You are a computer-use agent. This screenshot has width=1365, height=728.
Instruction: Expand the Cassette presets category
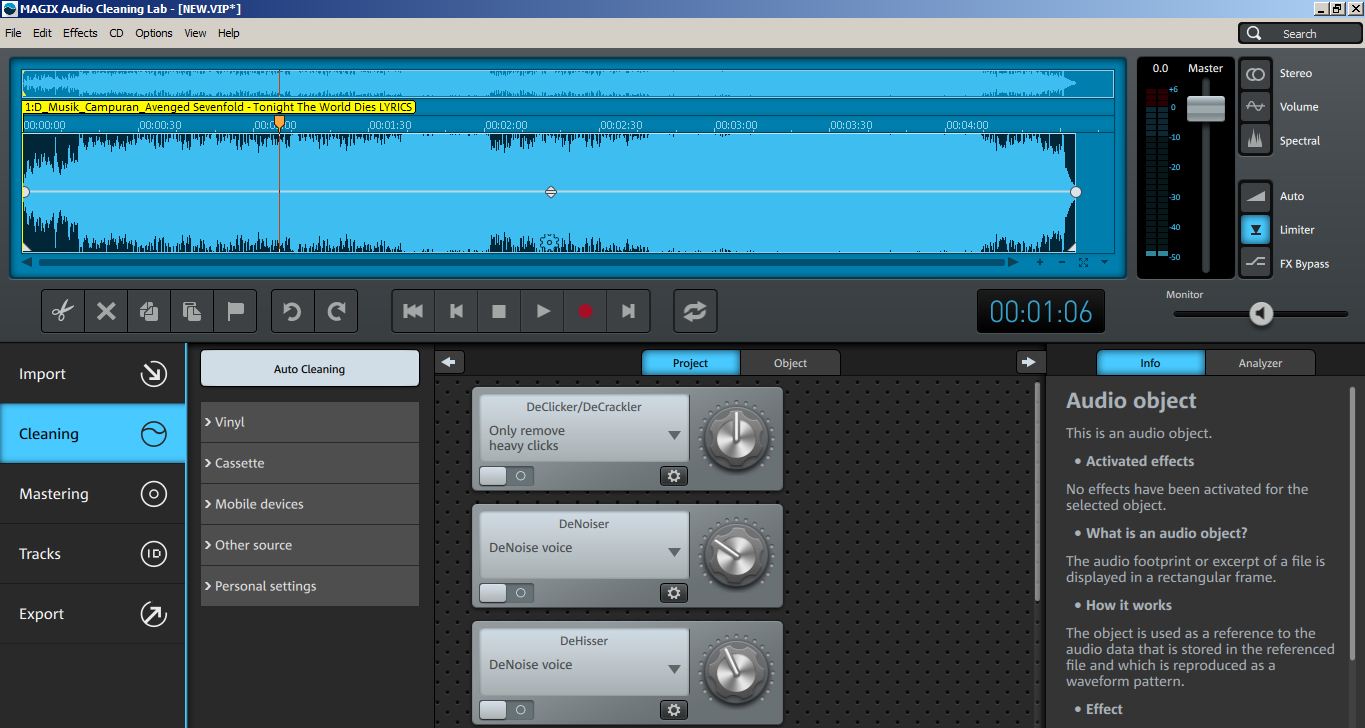coord(310,463)
